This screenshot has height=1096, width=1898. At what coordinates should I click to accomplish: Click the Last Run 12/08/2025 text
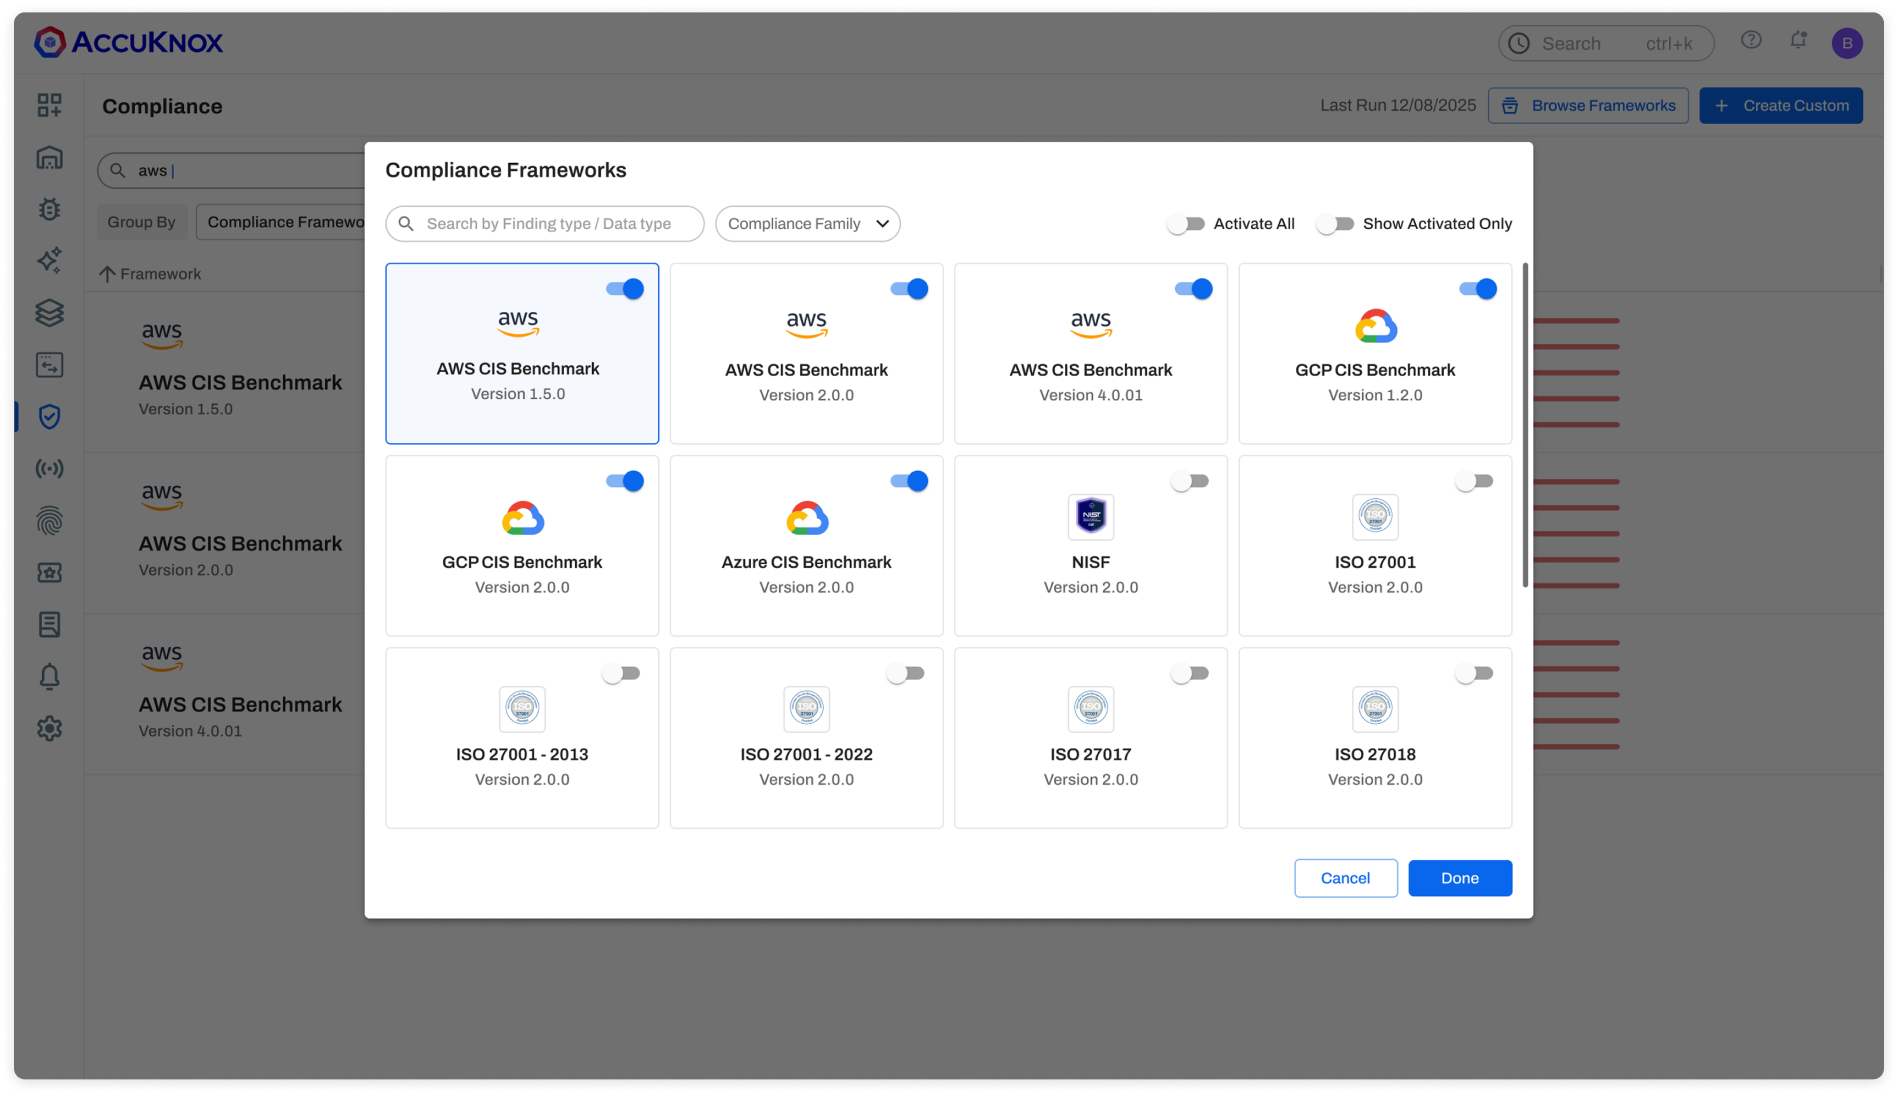pos(1398,105)
